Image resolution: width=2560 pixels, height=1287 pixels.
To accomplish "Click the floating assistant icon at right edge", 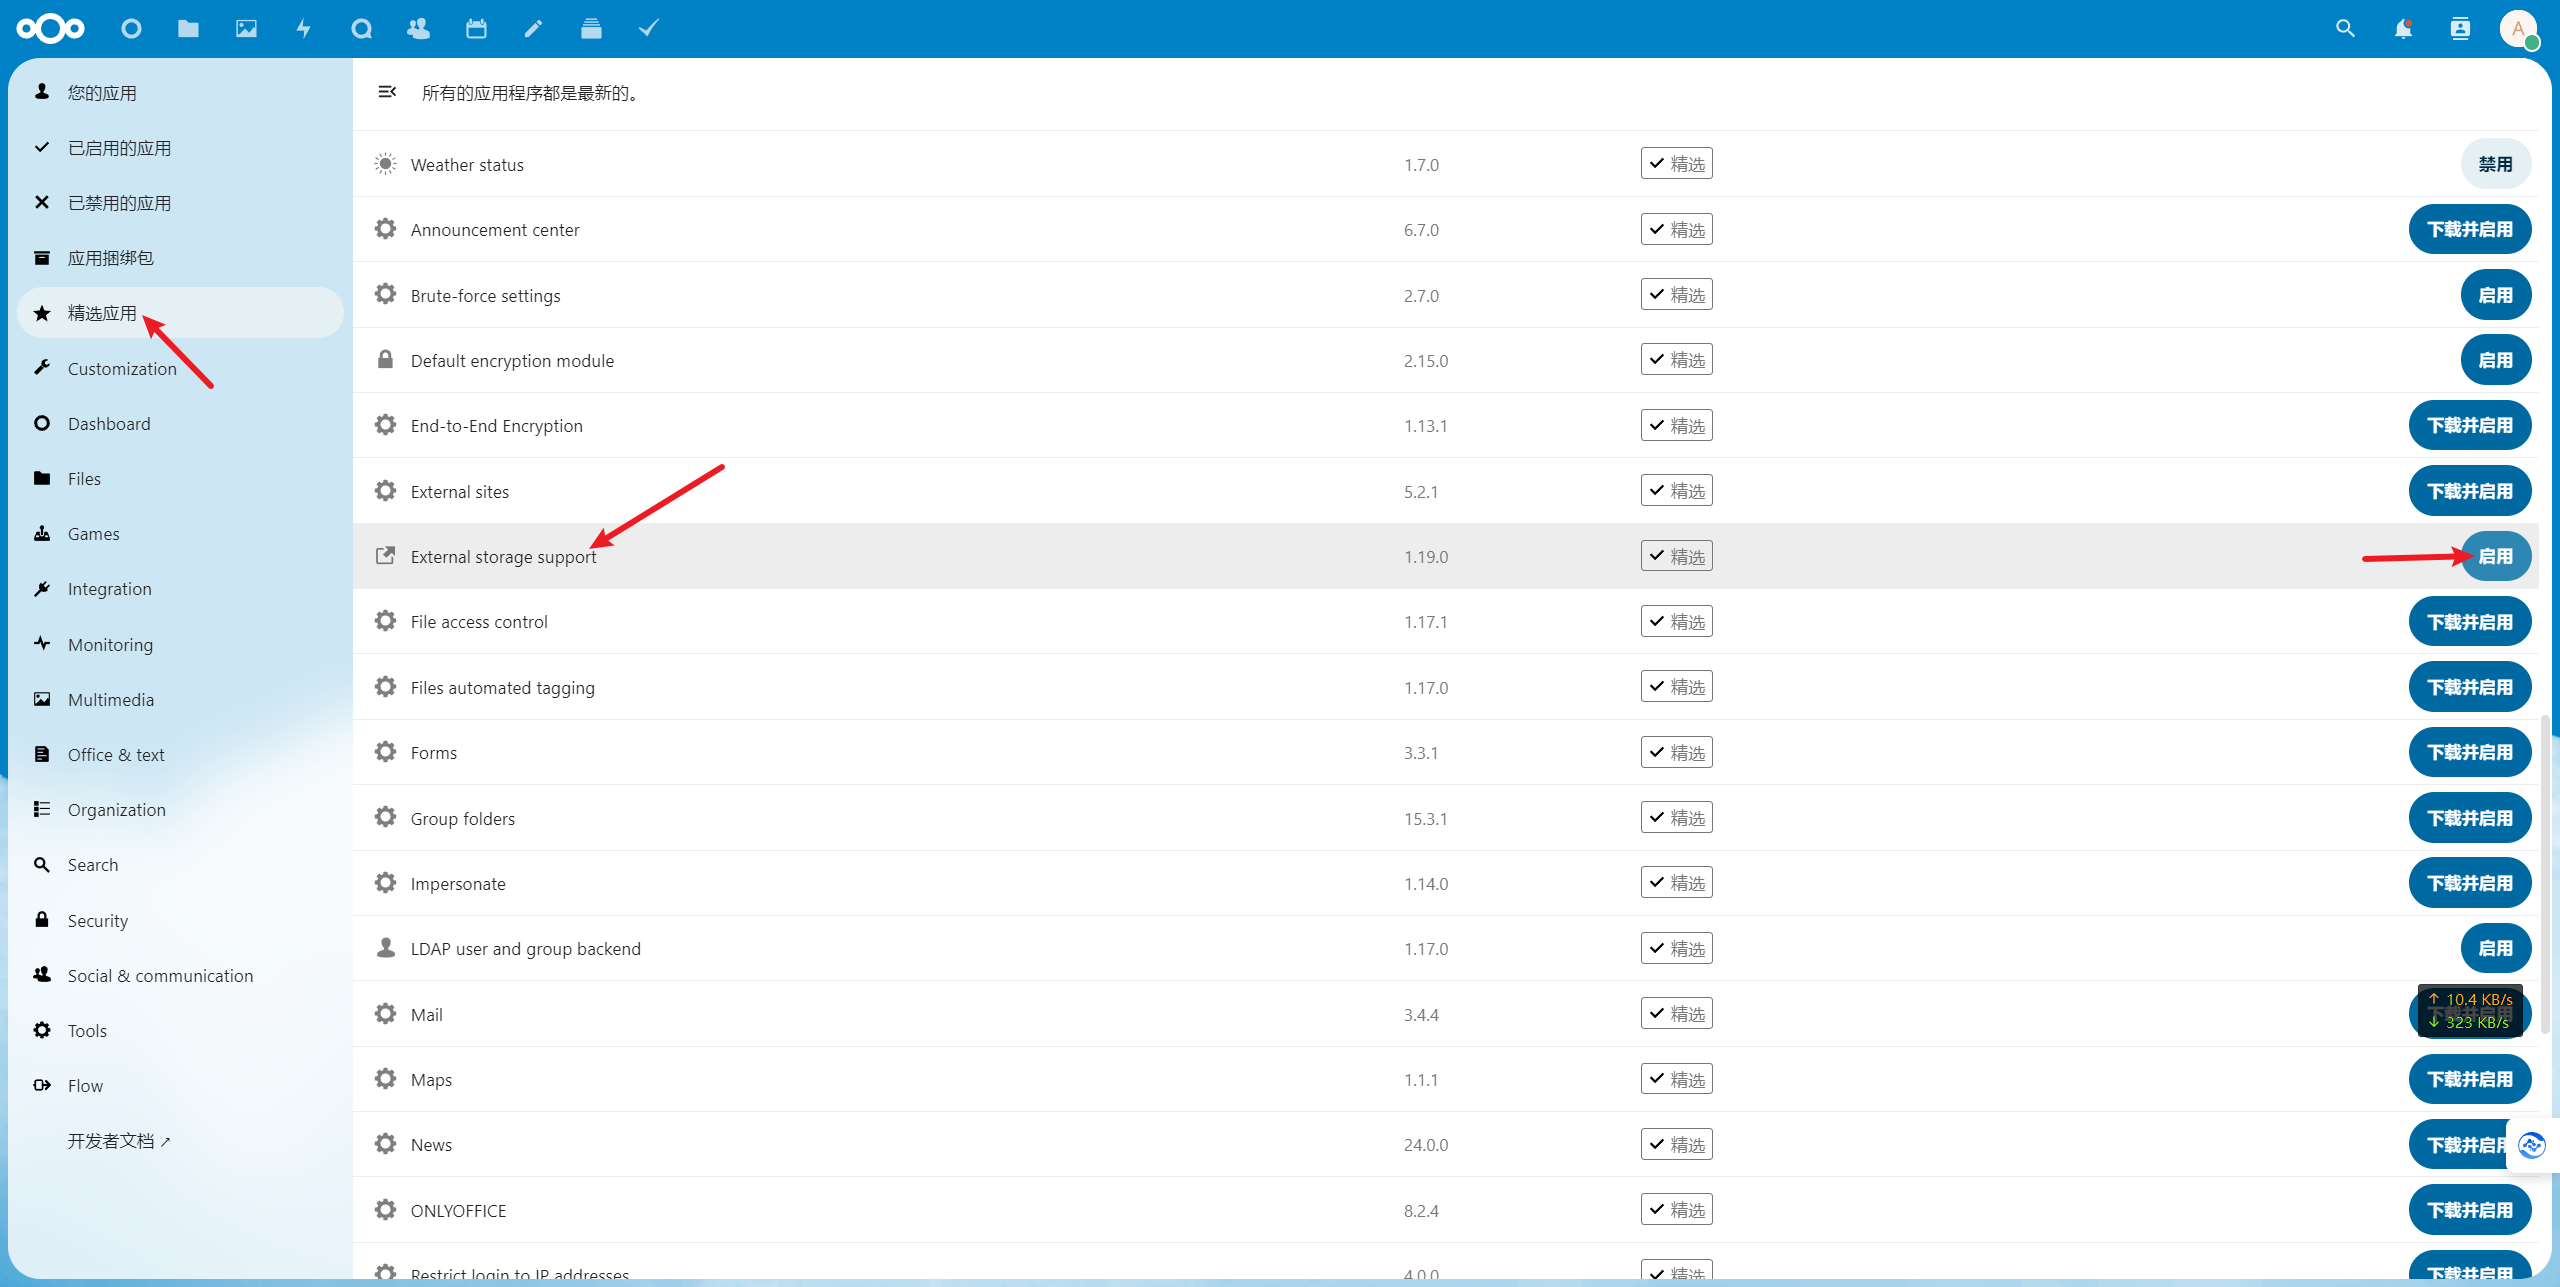I will point(2532,1145).
